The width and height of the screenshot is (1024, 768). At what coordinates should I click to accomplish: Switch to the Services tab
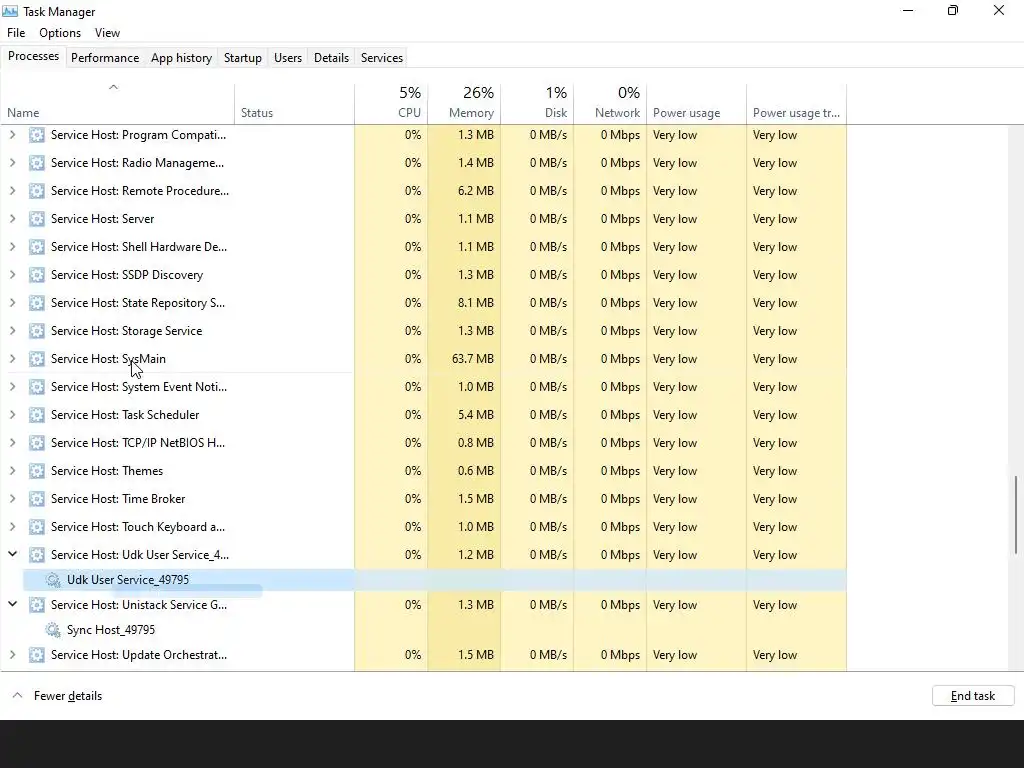[x=382, y=57]
